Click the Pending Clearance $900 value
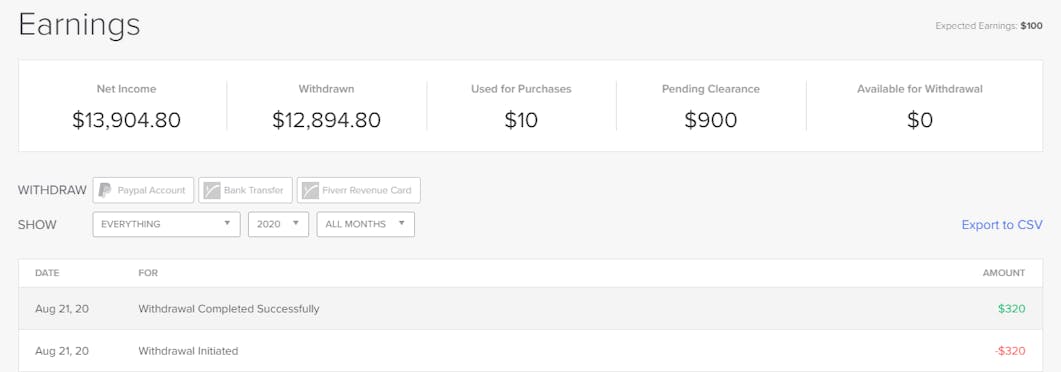 (x=710, y=120)
